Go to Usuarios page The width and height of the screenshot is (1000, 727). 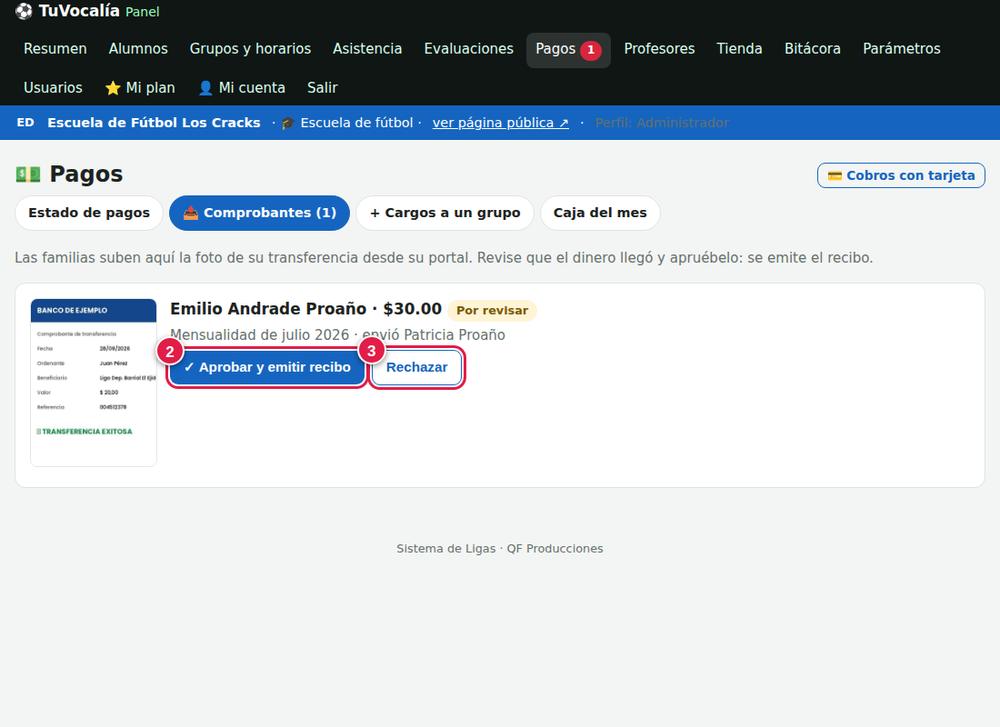[x=53, y=88]
